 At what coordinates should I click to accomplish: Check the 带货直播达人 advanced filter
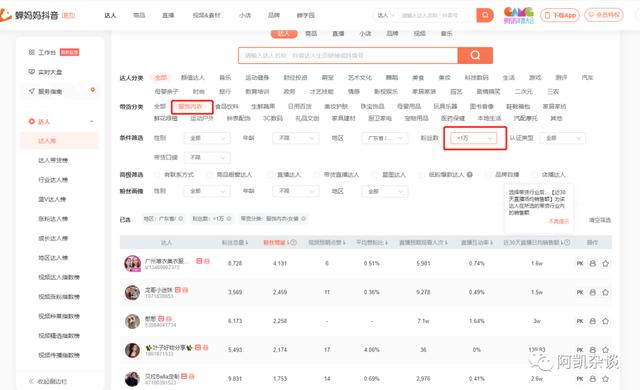point(316,175)
